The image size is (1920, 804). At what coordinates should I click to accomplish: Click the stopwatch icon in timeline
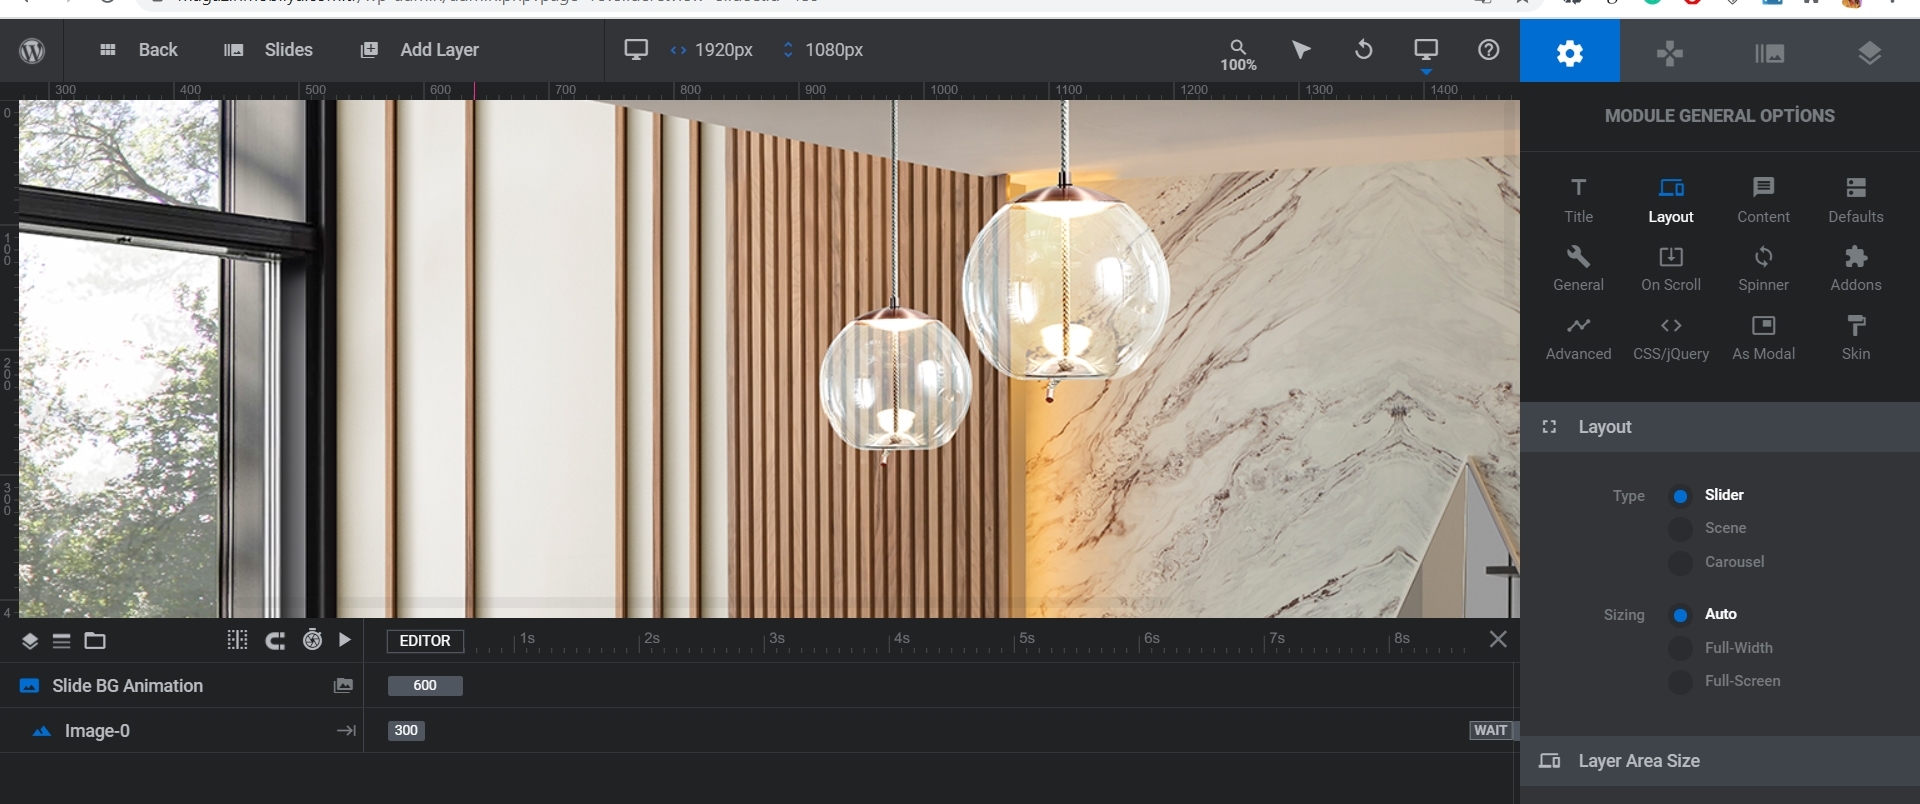(x=313, y=640)
